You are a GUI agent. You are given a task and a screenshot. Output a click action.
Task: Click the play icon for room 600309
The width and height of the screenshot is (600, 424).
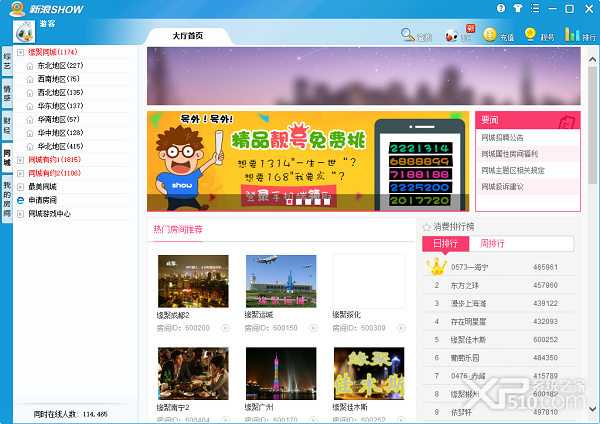(x=401, y=328)
